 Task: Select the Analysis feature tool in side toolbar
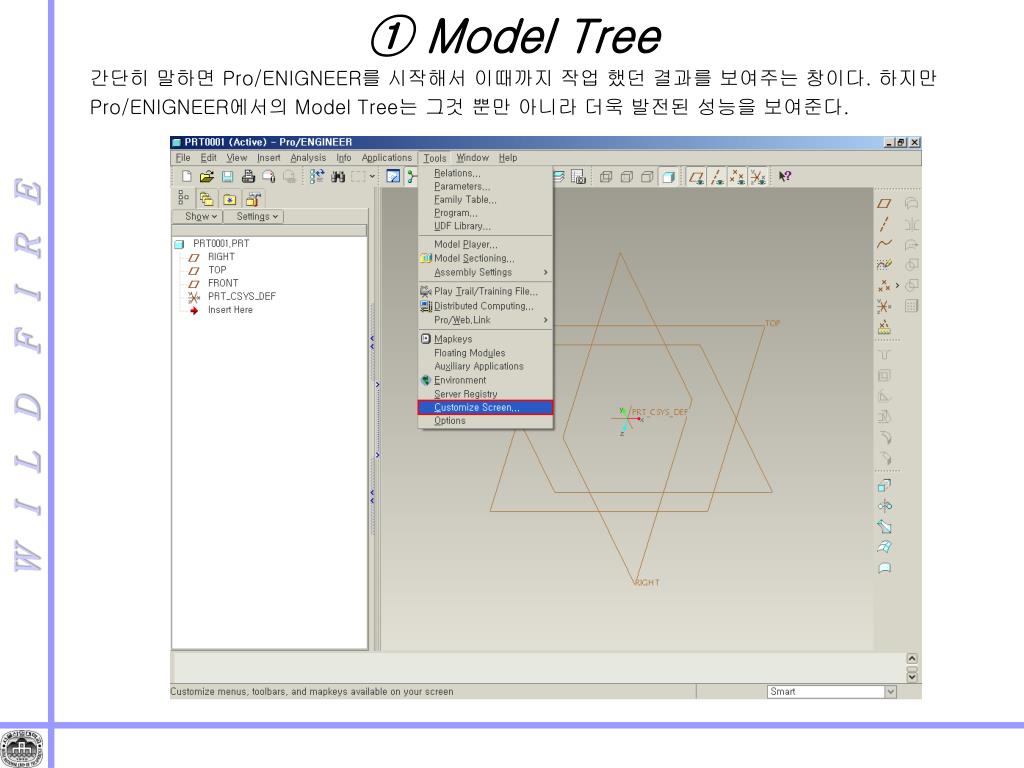pos(884,327)
